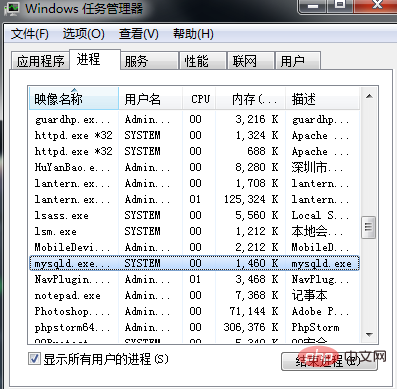Select the guardhp.ex... process row
This screenshot has height=389, width=397.
(x=194, y=119)
